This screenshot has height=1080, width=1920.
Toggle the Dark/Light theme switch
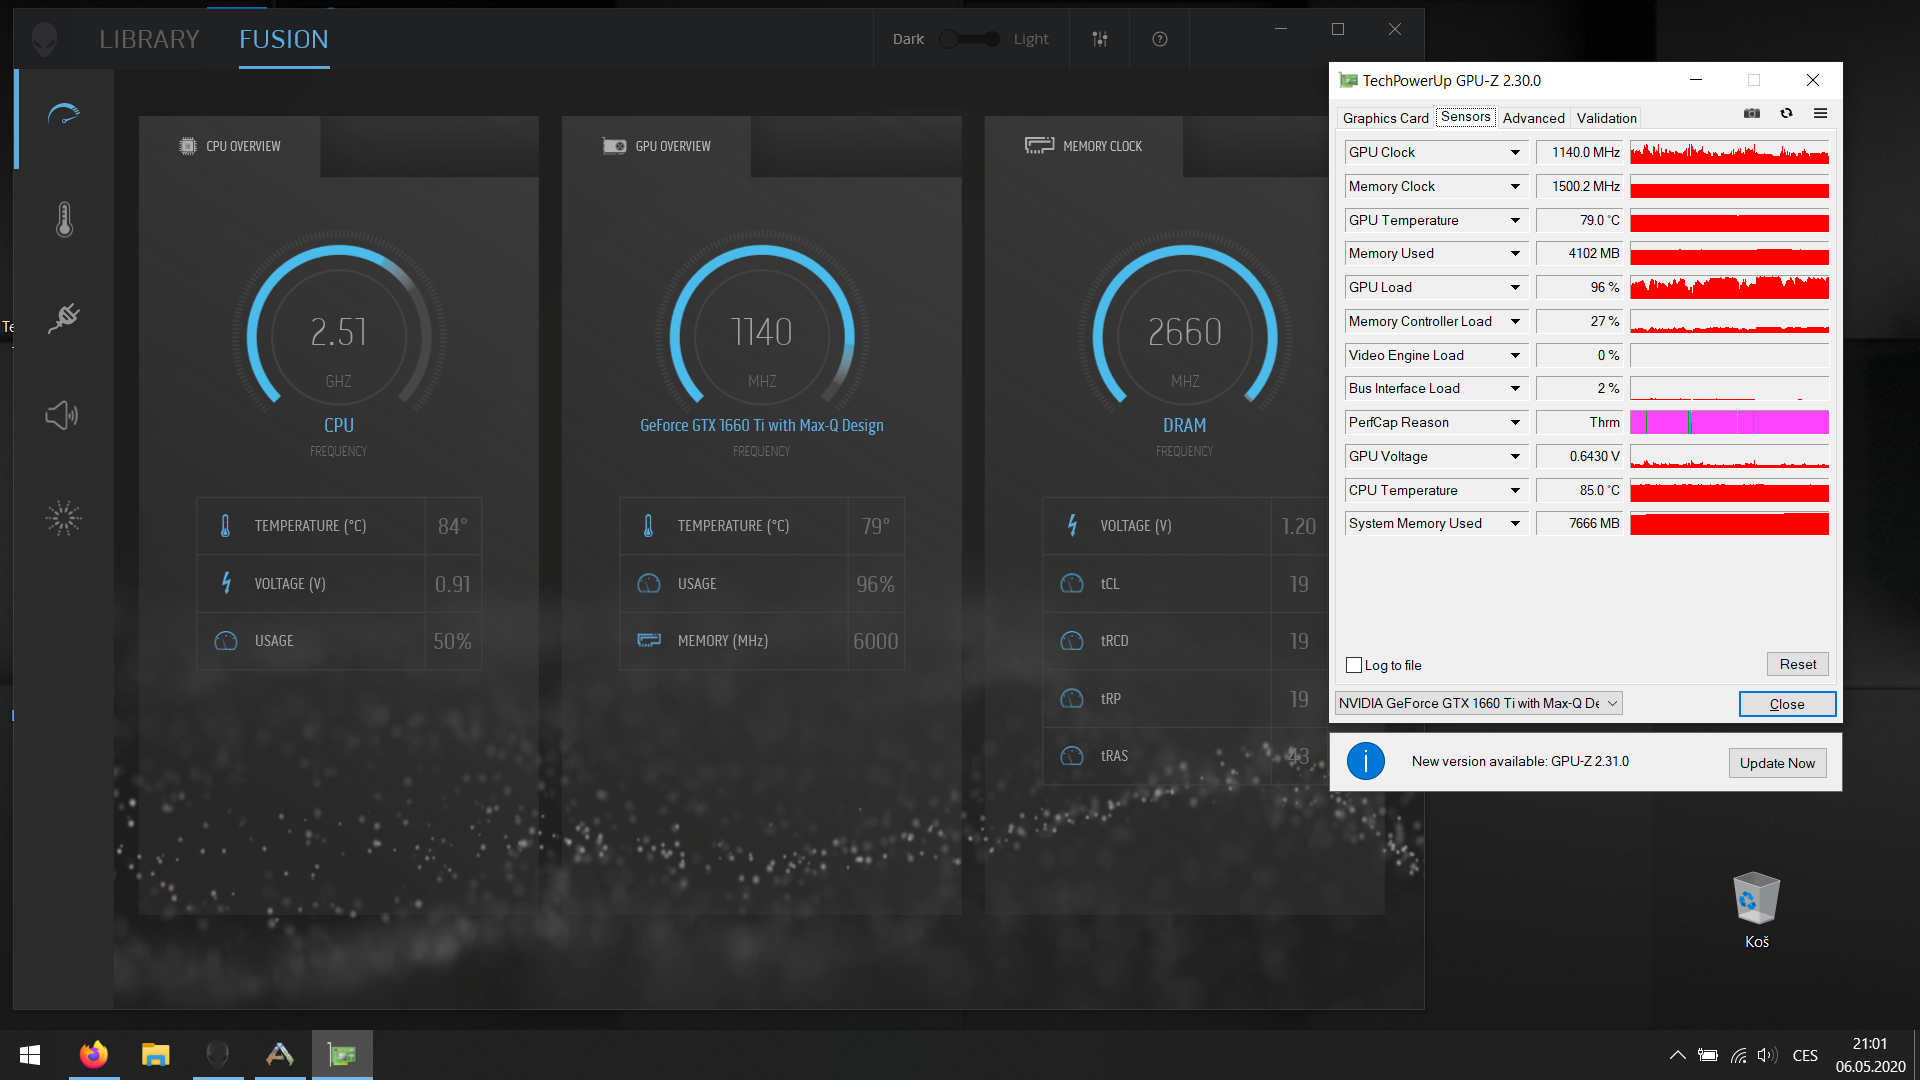969,39
